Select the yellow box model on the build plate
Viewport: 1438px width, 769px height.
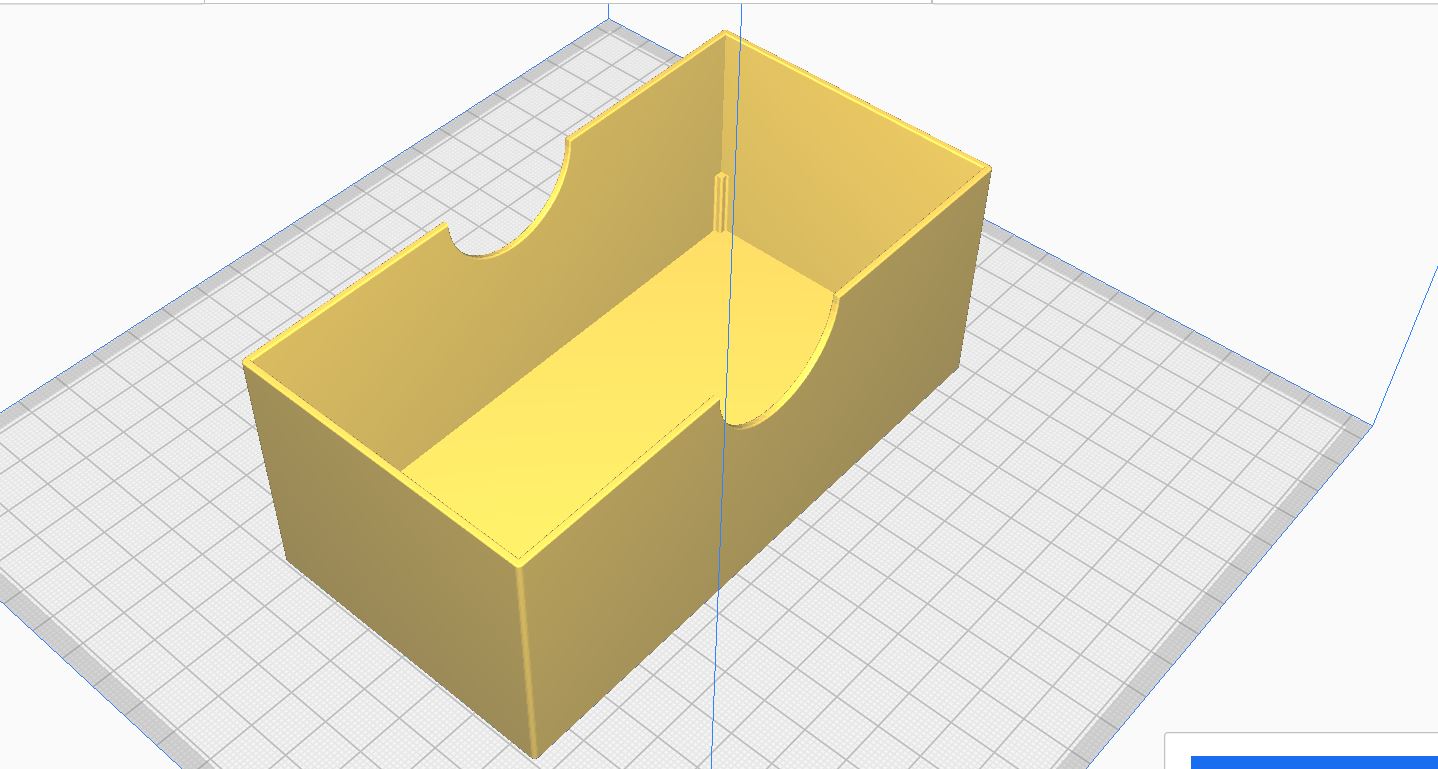click(617, 395)
